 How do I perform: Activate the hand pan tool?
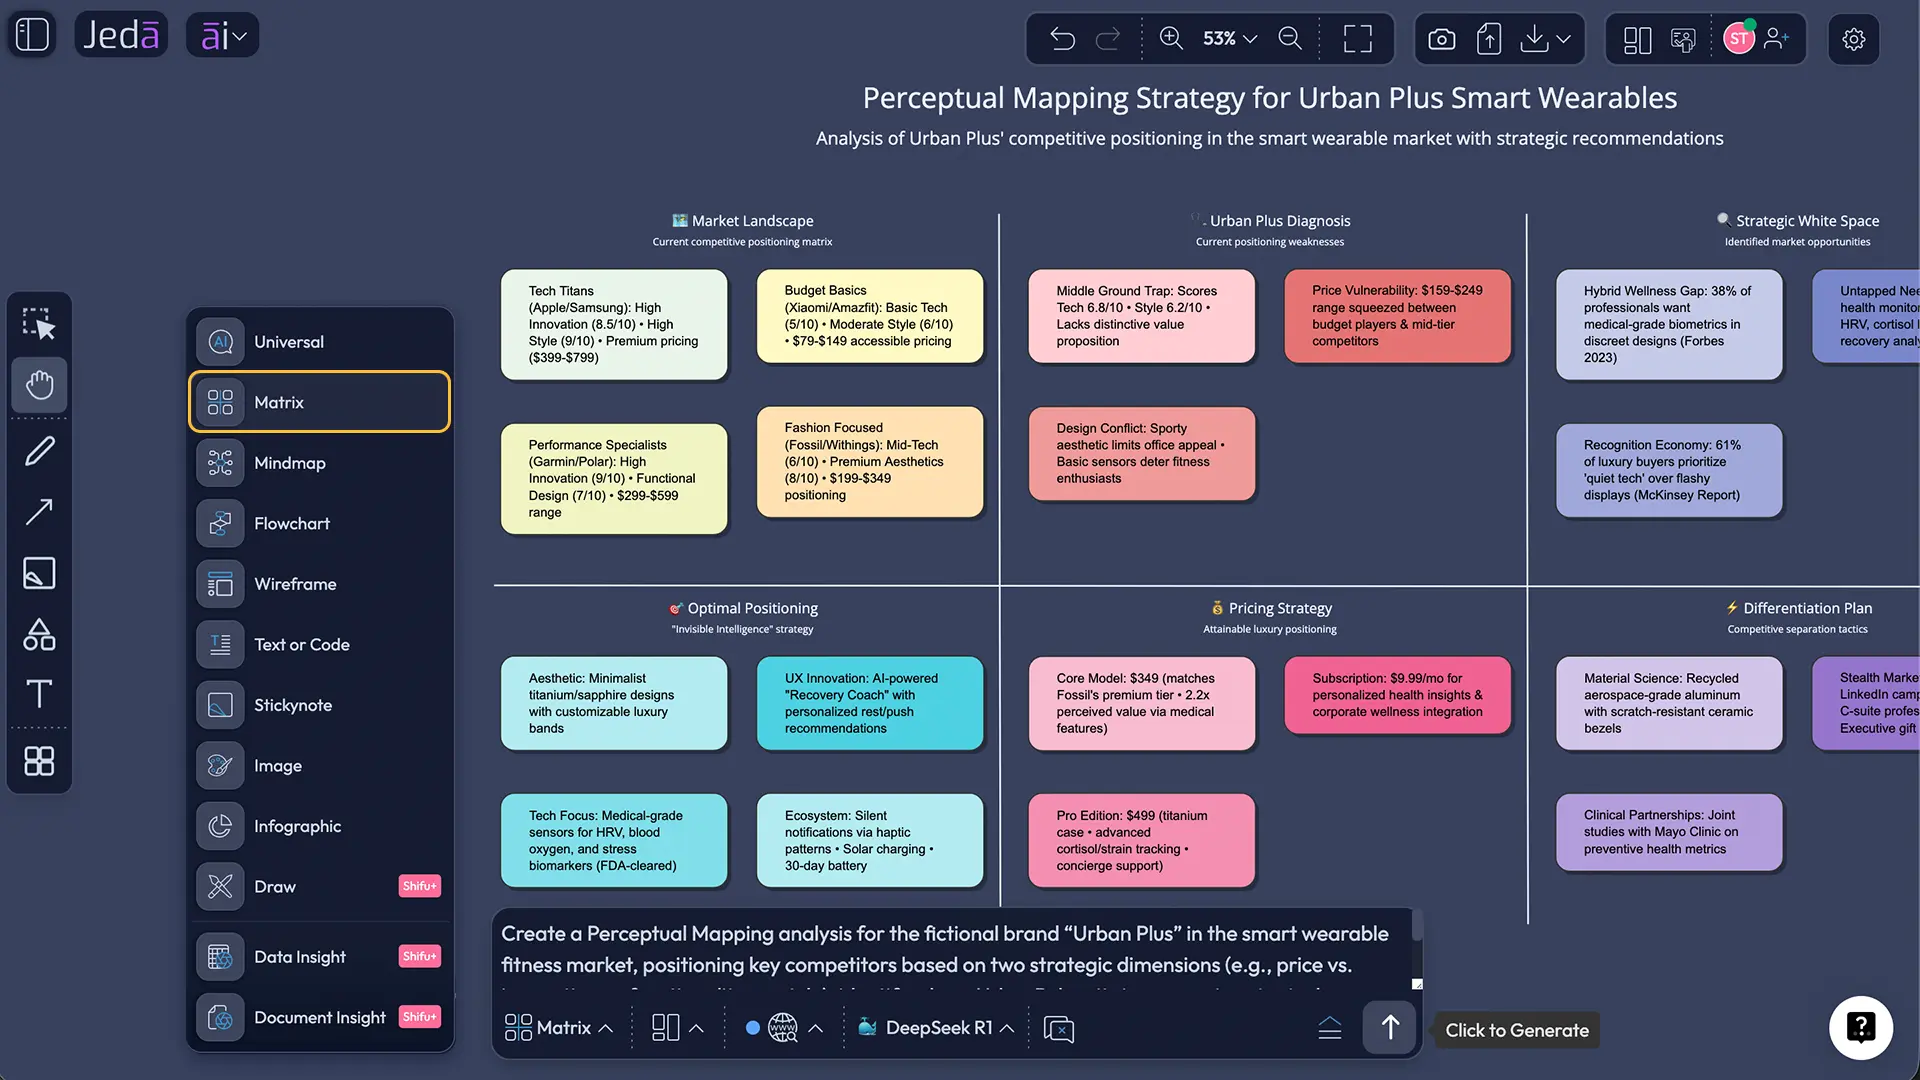tap(39, 385)
